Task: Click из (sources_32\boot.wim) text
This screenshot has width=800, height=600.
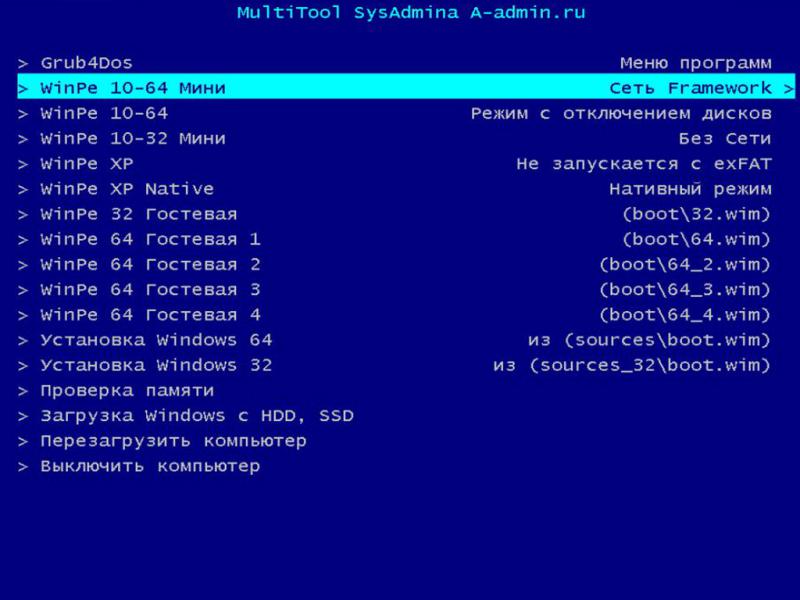Action: (x=632, y=365)
